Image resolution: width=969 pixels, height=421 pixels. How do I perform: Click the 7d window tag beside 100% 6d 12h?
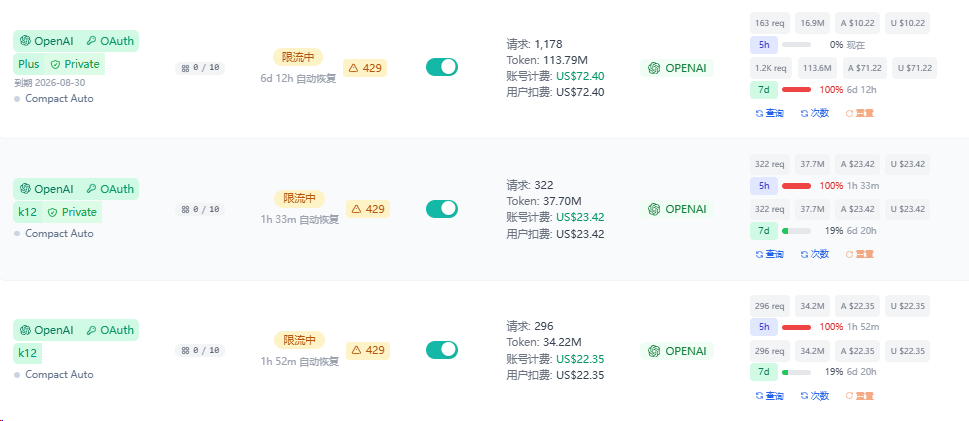764,90
